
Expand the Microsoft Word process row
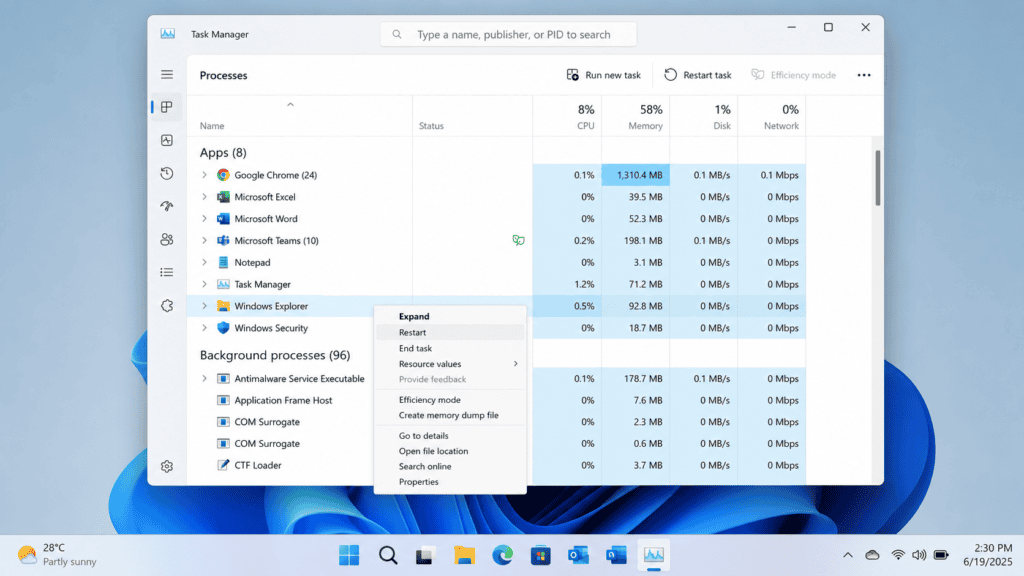[x=204, y=219]
